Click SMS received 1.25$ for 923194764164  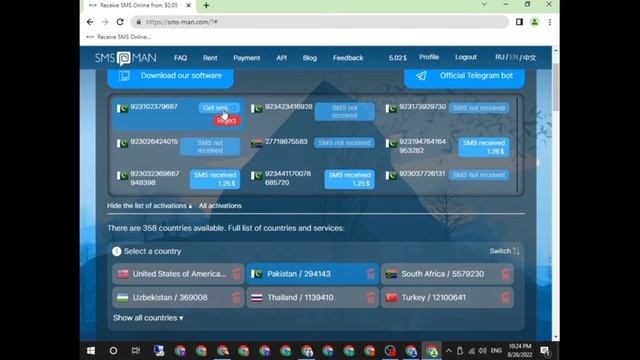tap(484, 147)
